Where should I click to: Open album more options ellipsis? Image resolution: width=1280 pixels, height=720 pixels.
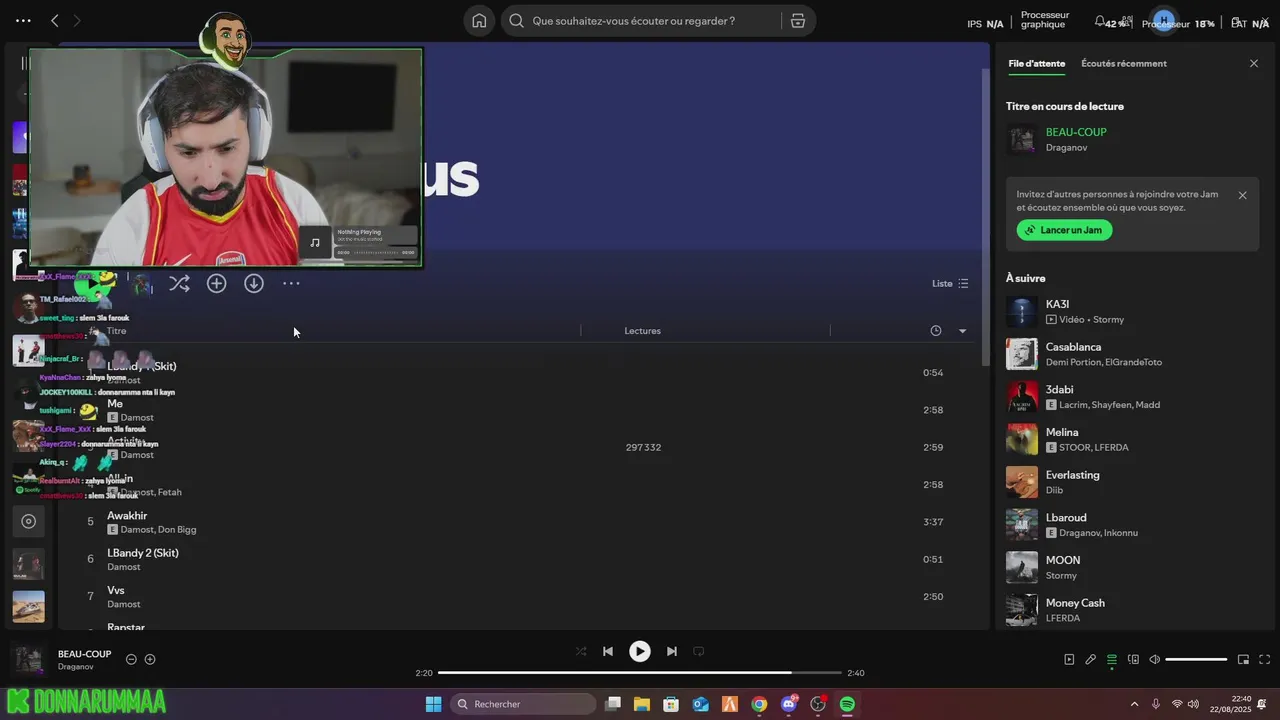click(x=291, y=284)
